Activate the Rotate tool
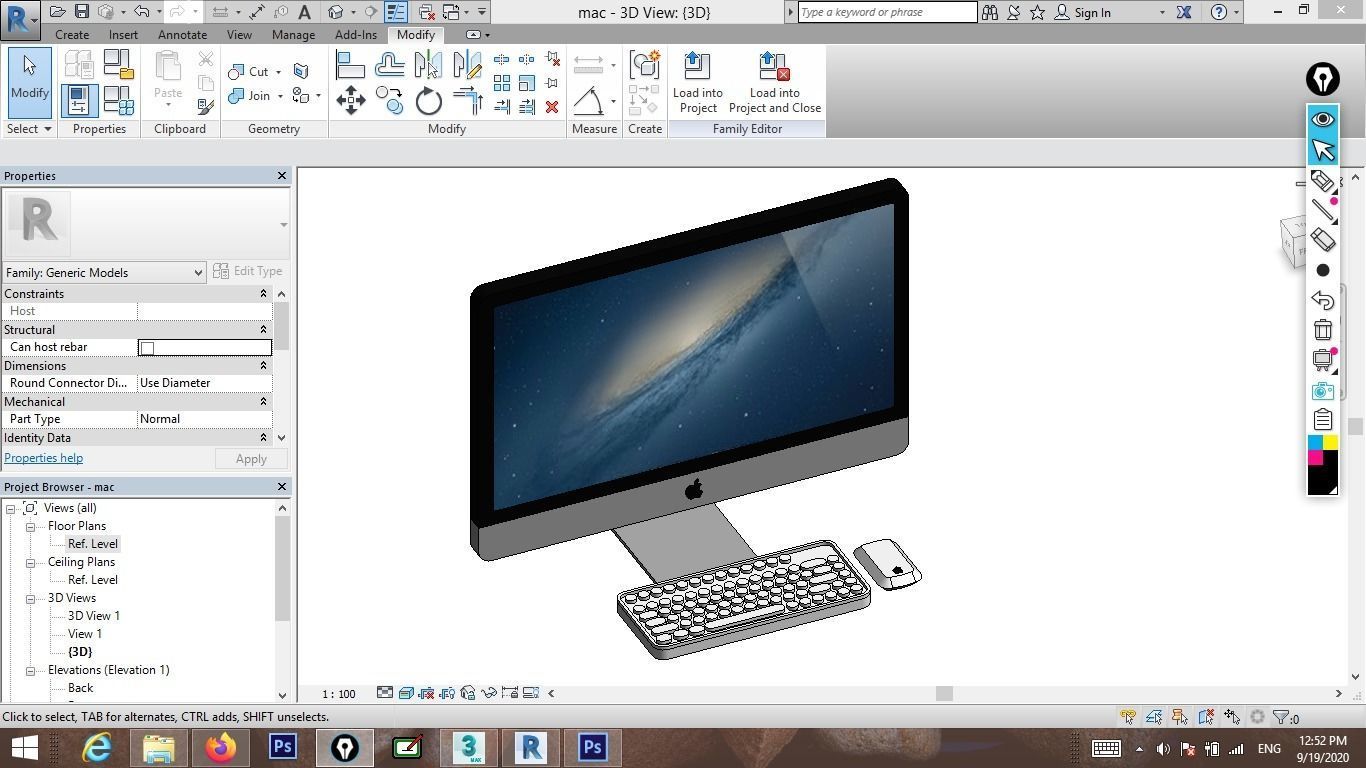Image resolution: width=1366 pixels, height=768 pixels. [x=427, y=100]
